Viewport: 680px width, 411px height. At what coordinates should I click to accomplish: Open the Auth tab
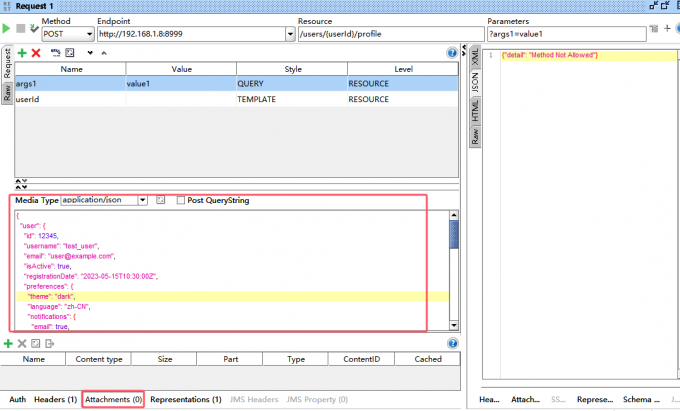click(17, 399)
